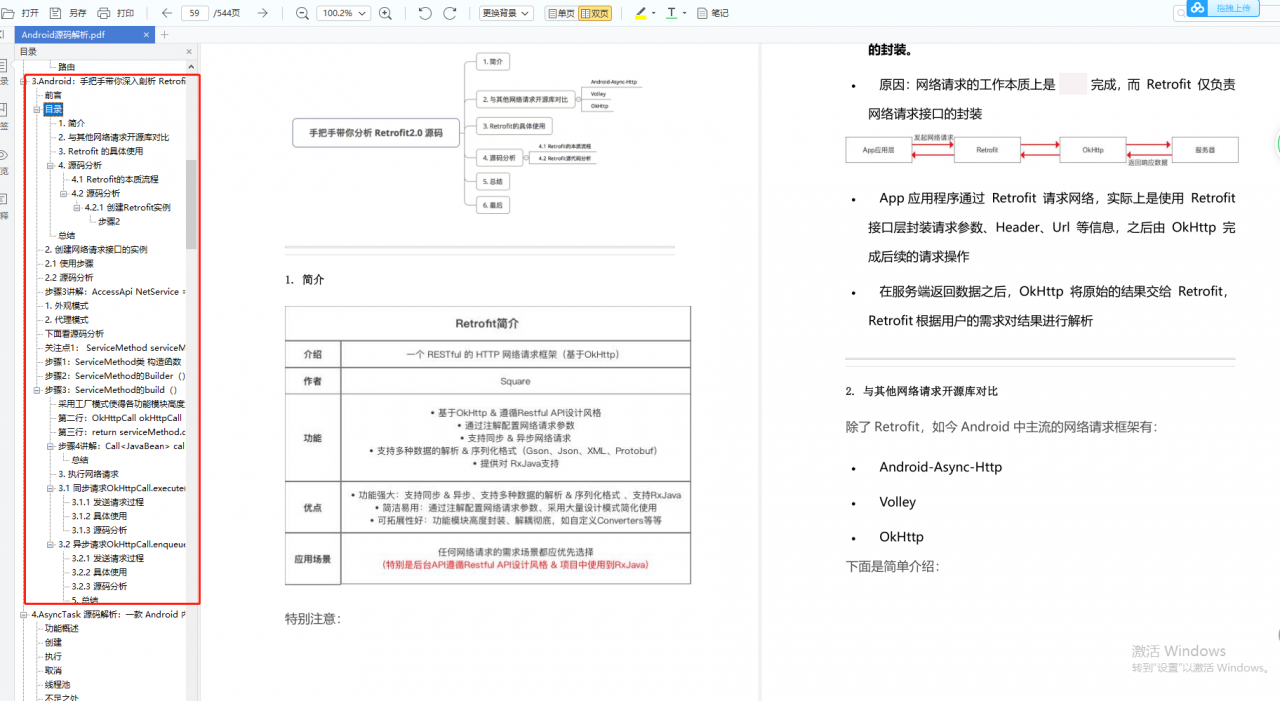Go to the next page arrow
This screenshot has height=701, width=1280.
262,13
